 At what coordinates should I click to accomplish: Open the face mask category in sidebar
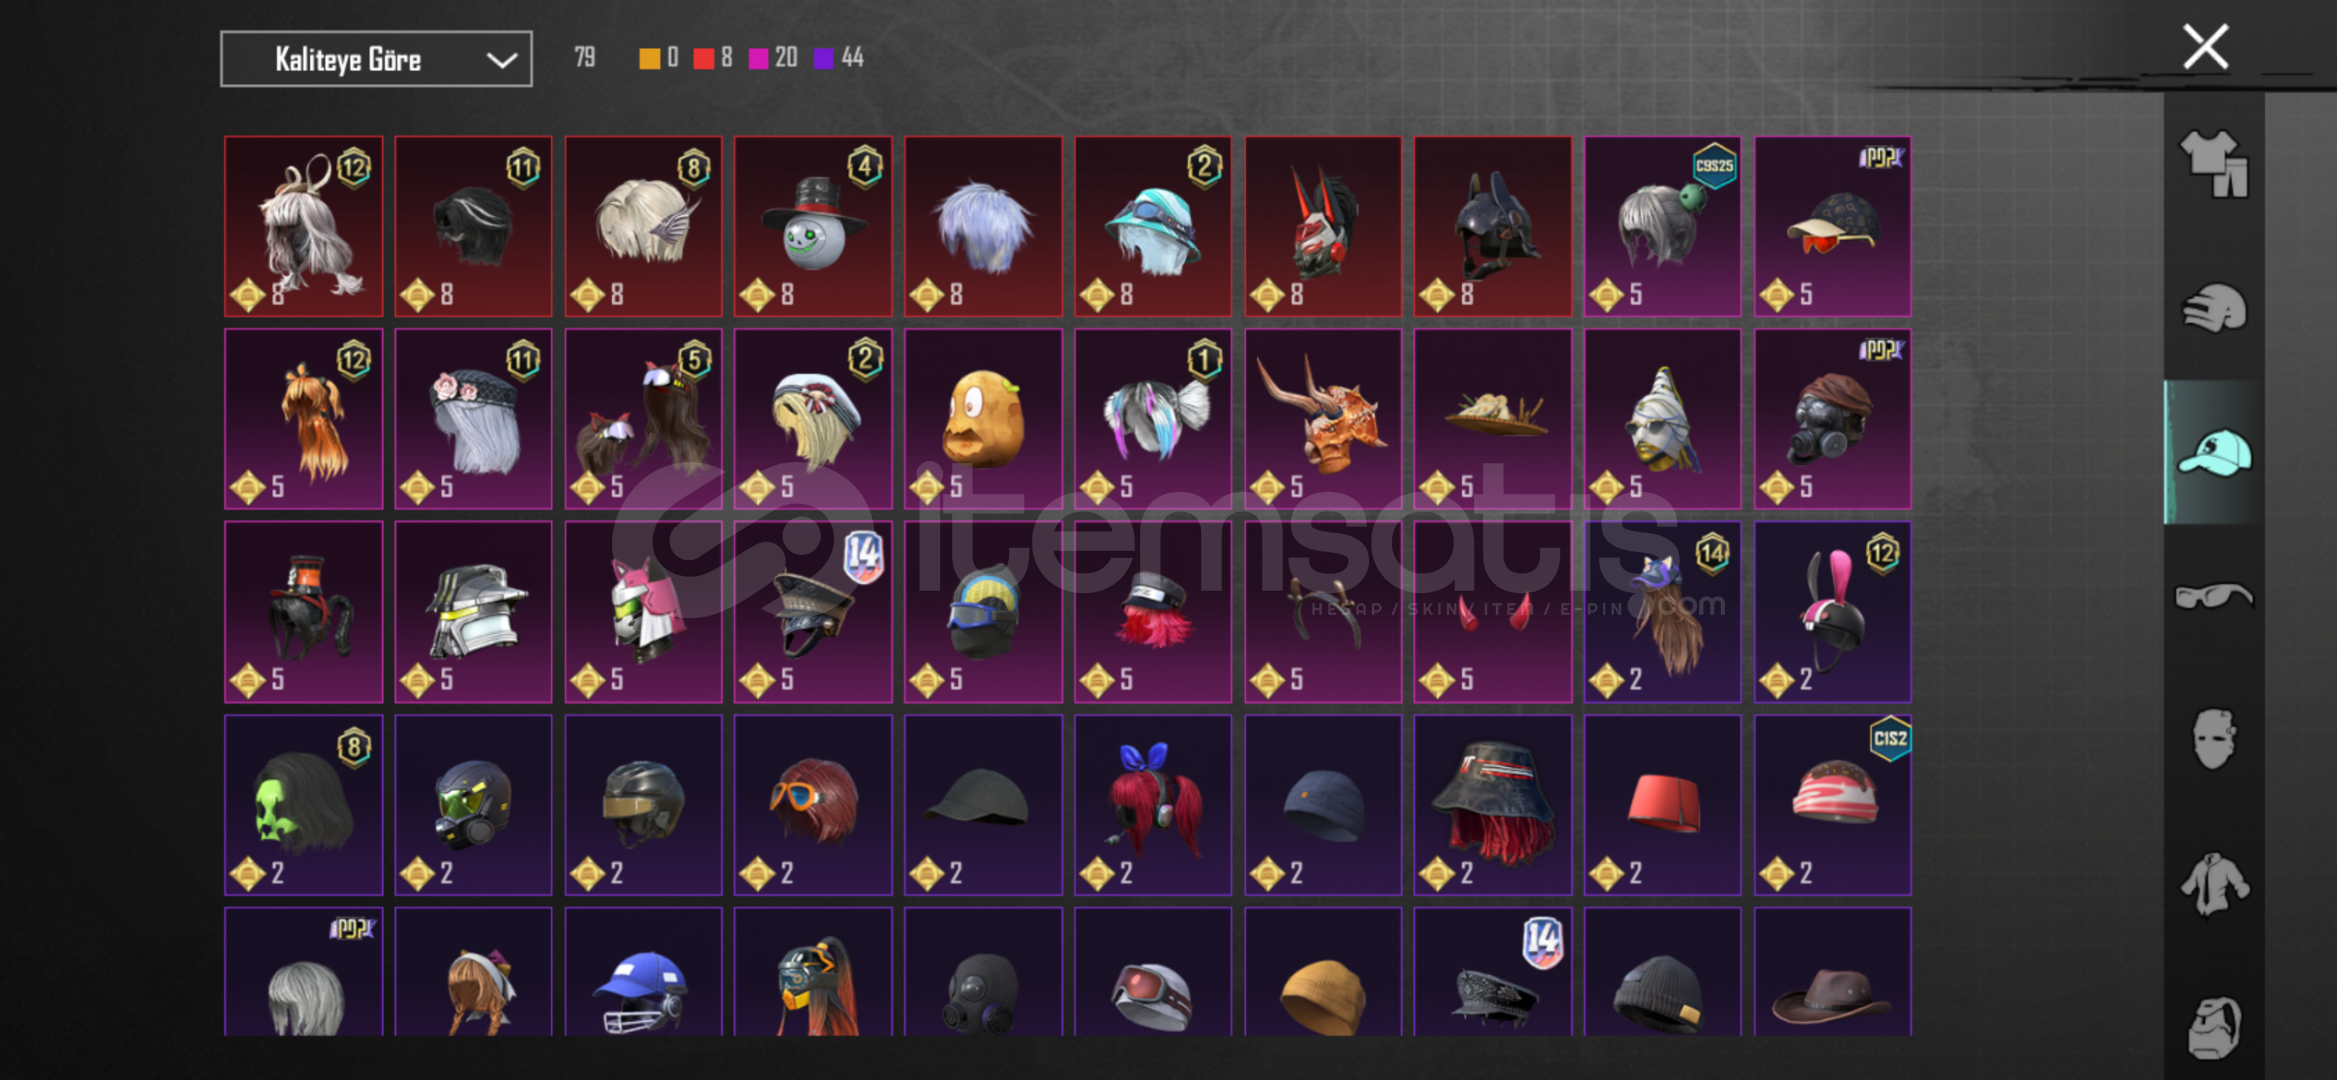click(x=2213, y=739)
